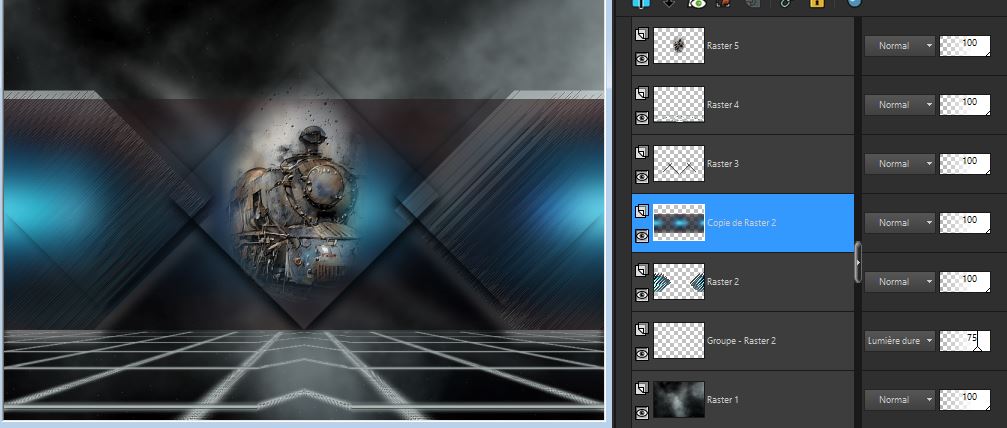
Task: Hide the Groupe - Raster 2 layer
Action: (x=642, y=354)
